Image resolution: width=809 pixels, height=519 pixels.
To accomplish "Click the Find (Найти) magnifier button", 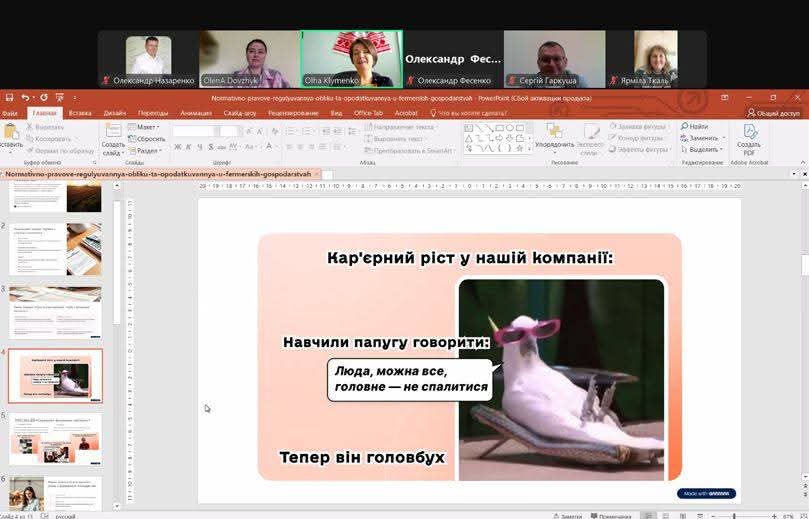I will [x=696, y=127].
